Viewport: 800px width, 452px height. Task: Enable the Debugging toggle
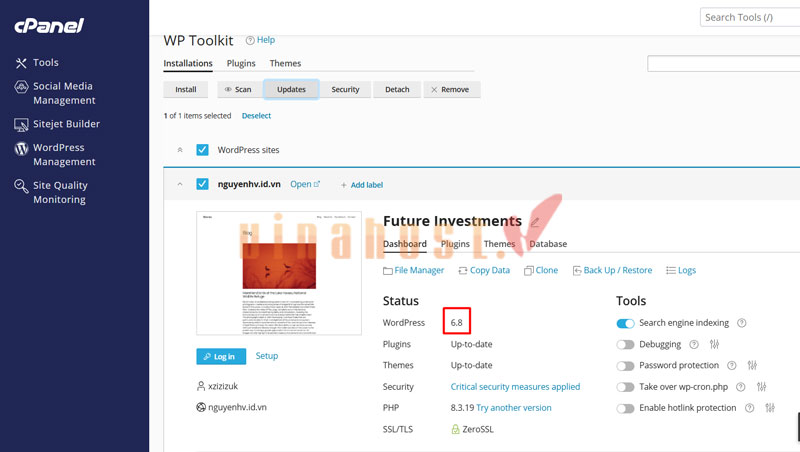625,345
